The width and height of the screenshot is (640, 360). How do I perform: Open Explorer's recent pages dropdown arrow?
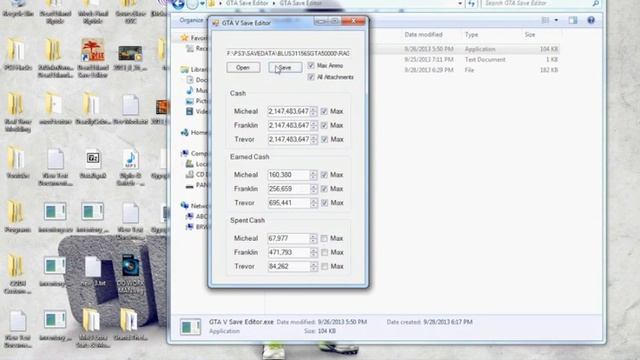pyautogui.click(x=202, y=4)
